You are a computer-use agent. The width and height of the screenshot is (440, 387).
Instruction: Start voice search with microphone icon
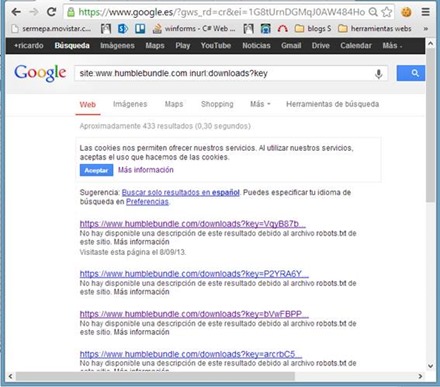[378, 73]
